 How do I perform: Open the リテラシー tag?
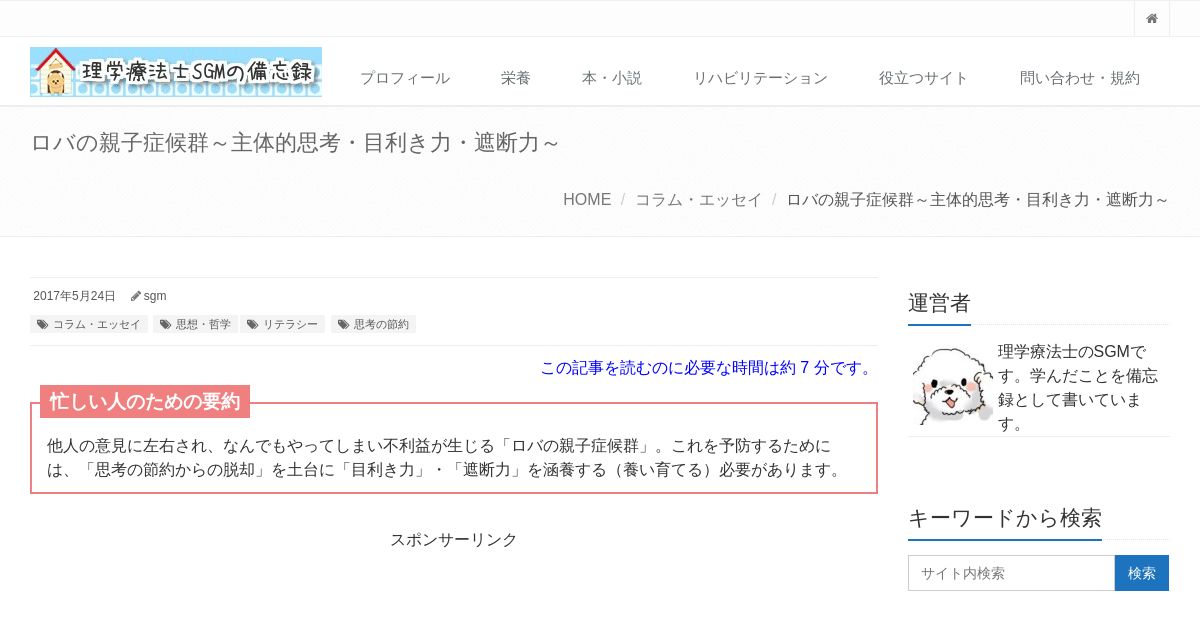283,324
